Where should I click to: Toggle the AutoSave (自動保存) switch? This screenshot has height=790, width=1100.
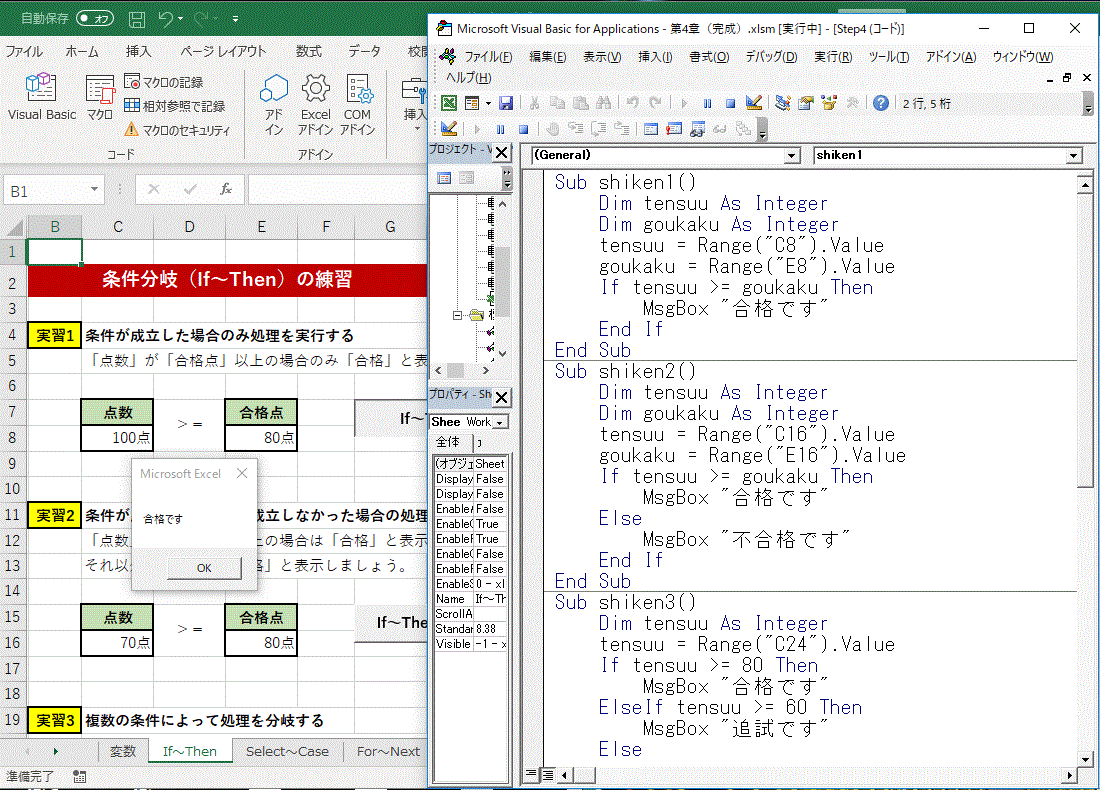[x=95, y=19]
